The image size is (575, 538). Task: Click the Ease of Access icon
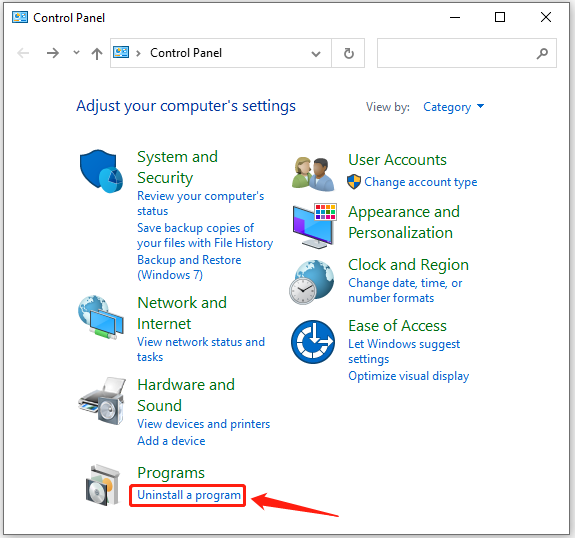[313, 342]
